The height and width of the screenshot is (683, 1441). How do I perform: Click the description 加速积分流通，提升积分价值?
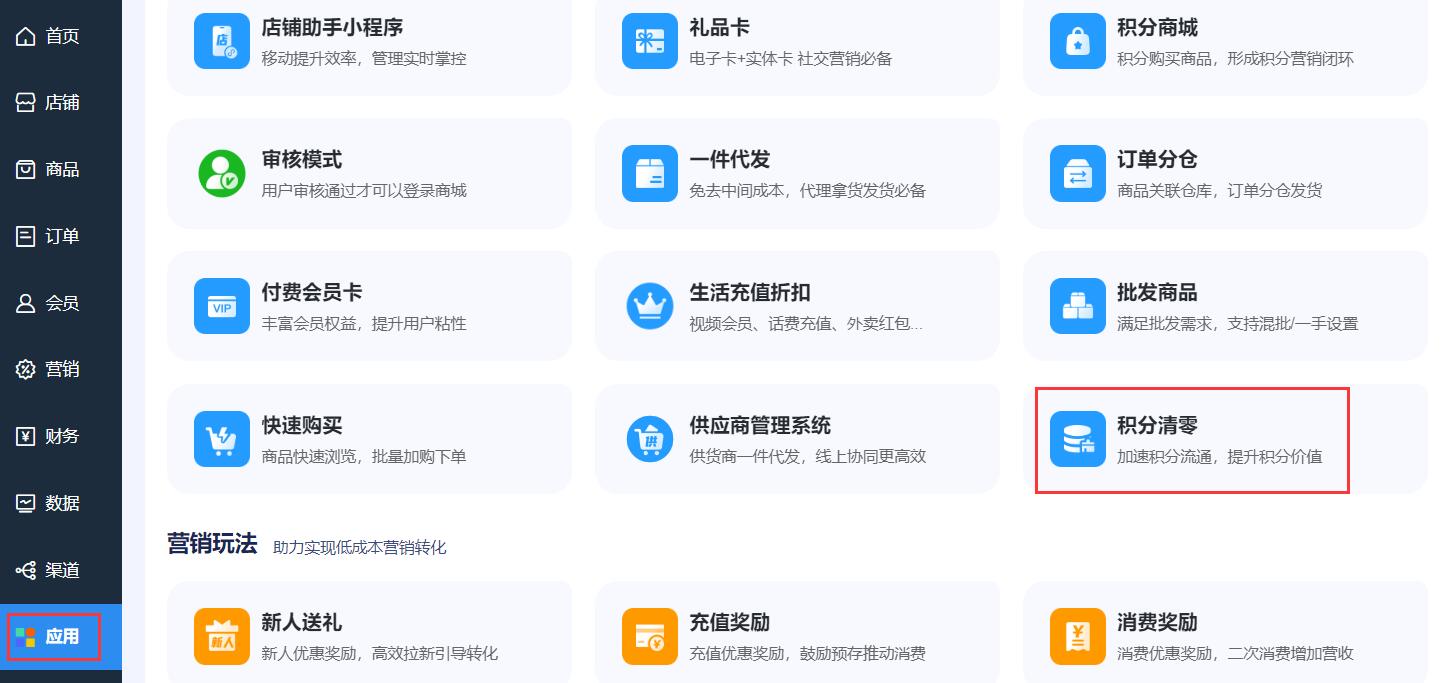click(1220, 456)
